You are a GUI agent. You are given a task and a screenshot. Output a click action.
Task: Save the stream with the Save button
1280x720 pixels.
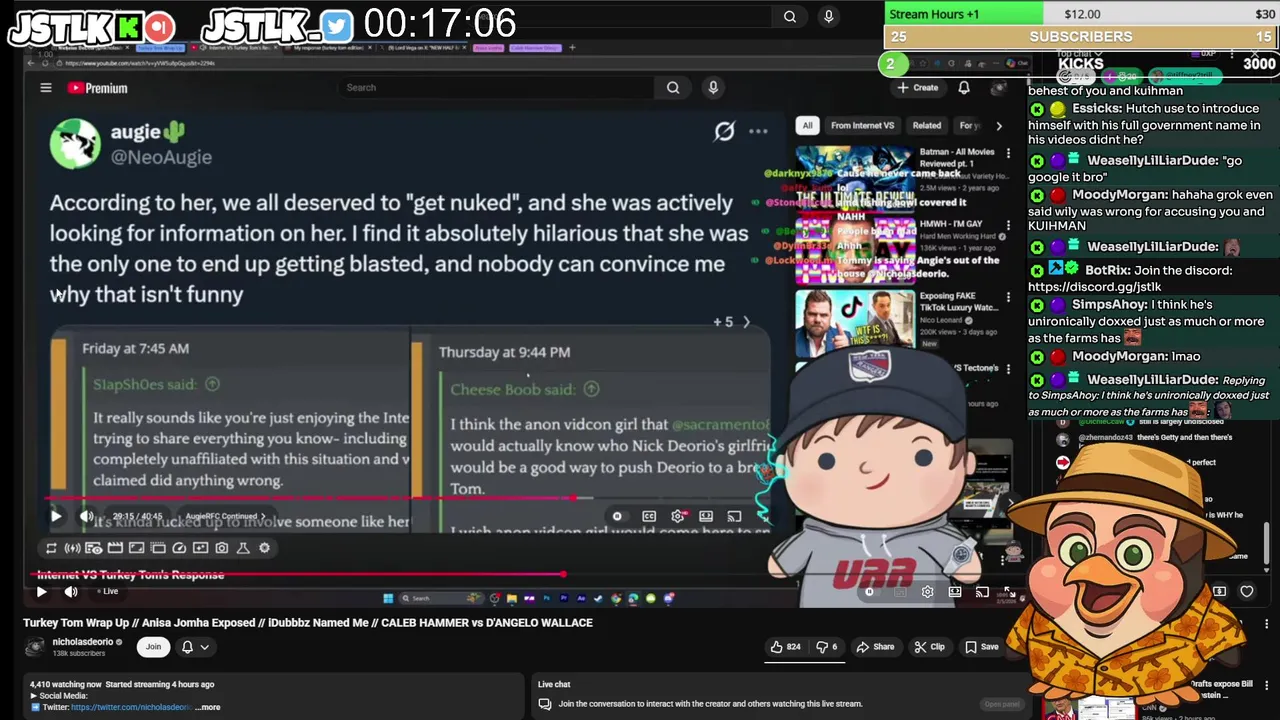coord(981,647)
